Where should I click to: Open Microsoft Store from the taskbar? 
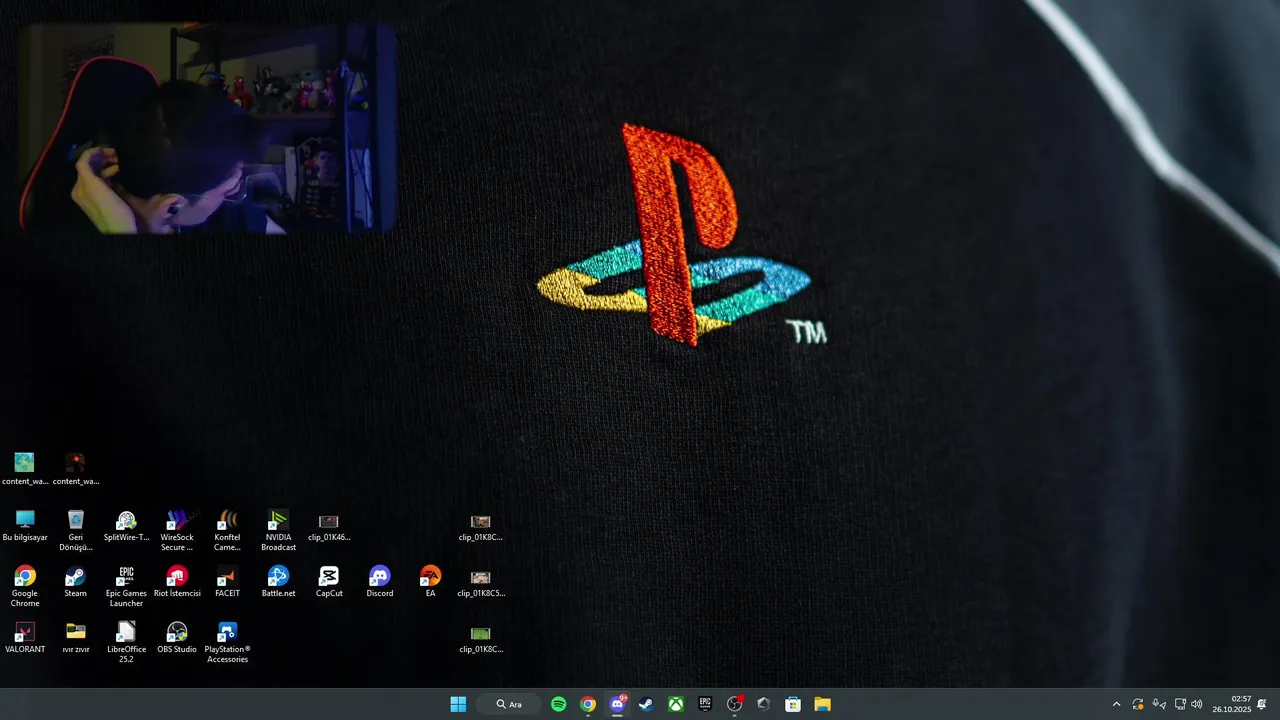click(x=793, y=704)
